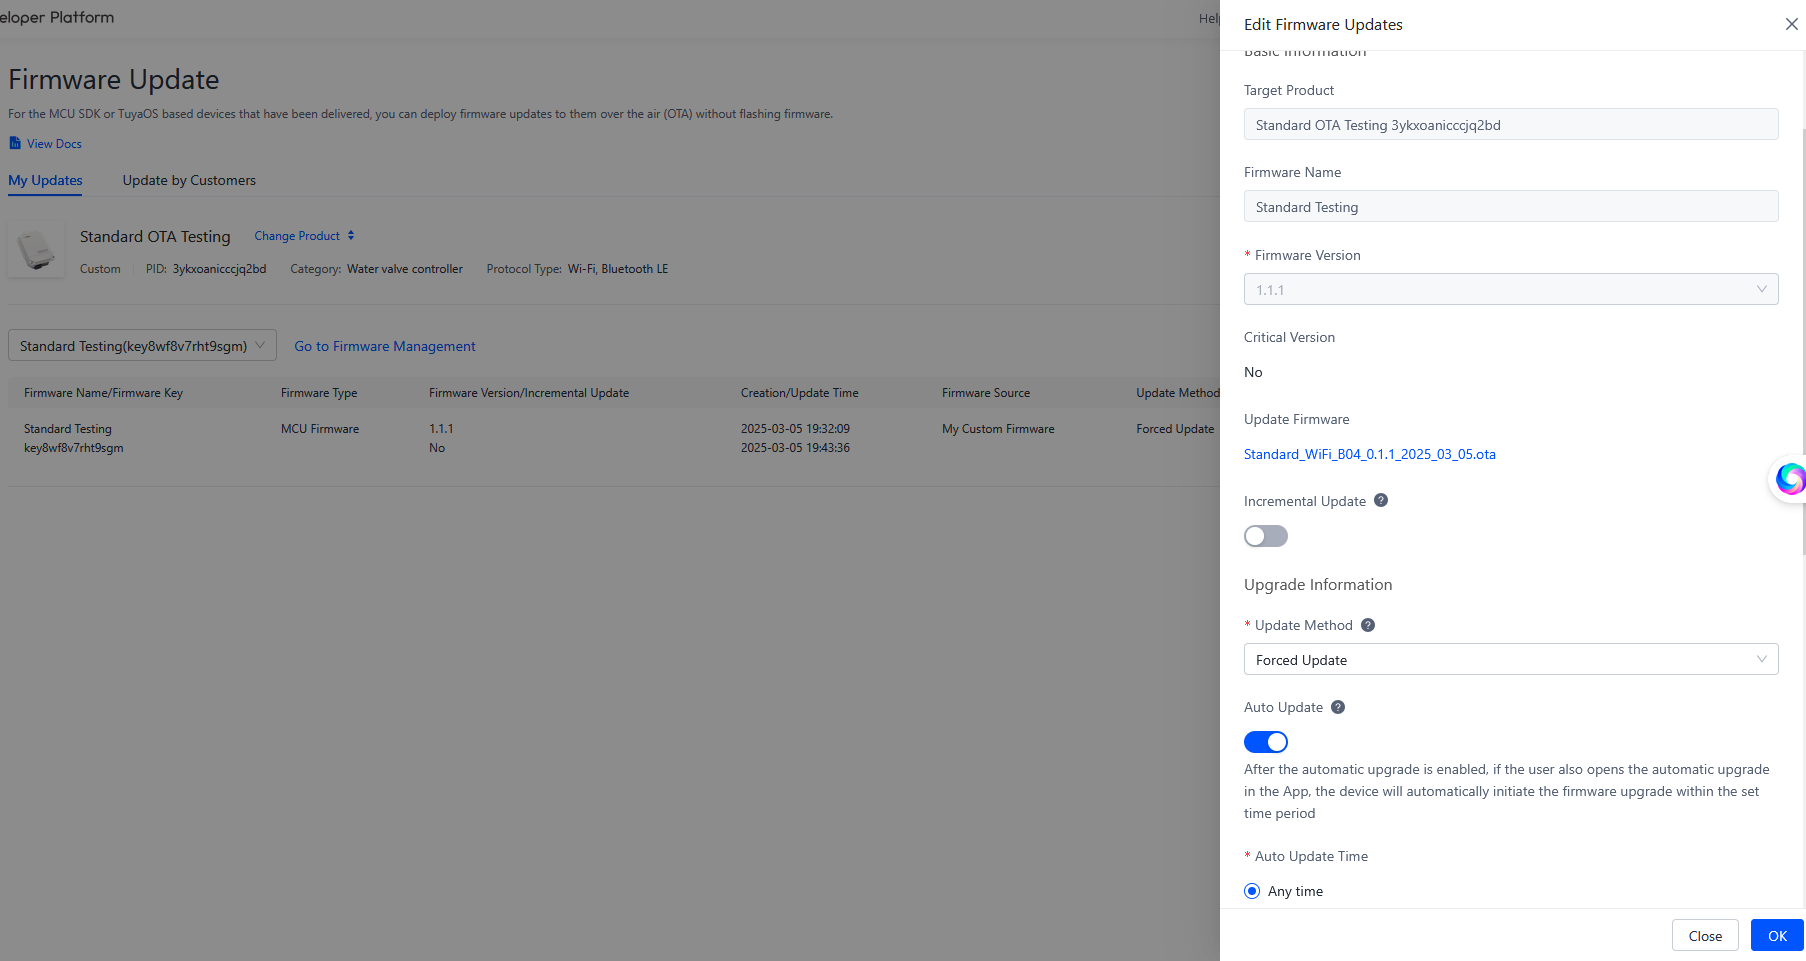
Task: Expand the Update Method dropdown
Action: (1510, 659)
